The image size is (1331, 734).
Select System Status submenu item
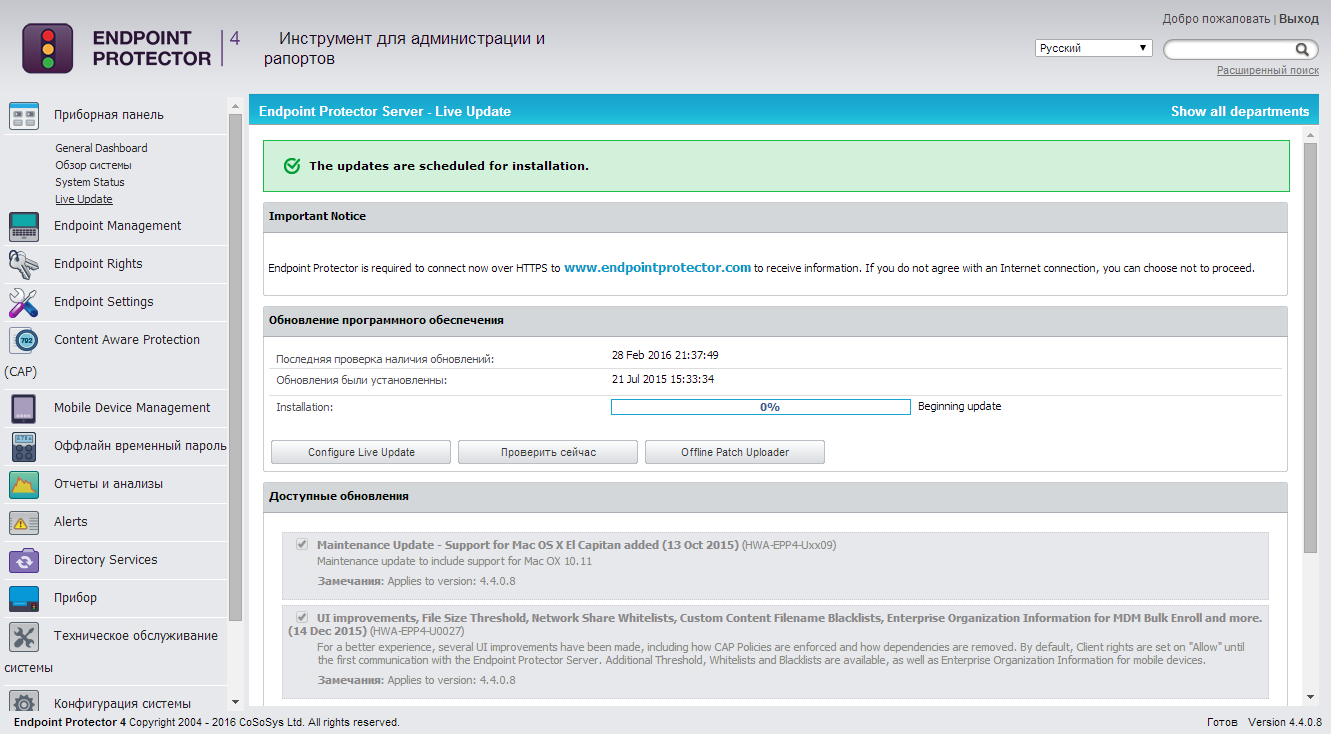[x=90, y=182]
